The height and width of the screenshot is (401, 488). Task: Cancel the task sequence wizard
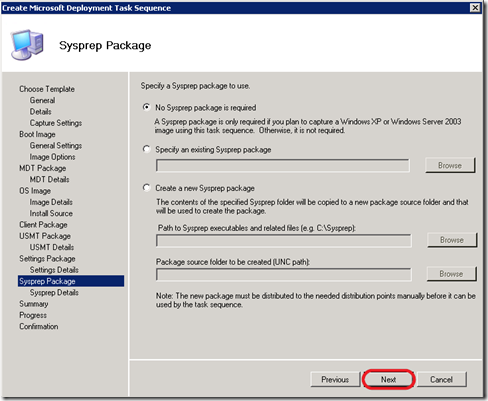point(441,379)
